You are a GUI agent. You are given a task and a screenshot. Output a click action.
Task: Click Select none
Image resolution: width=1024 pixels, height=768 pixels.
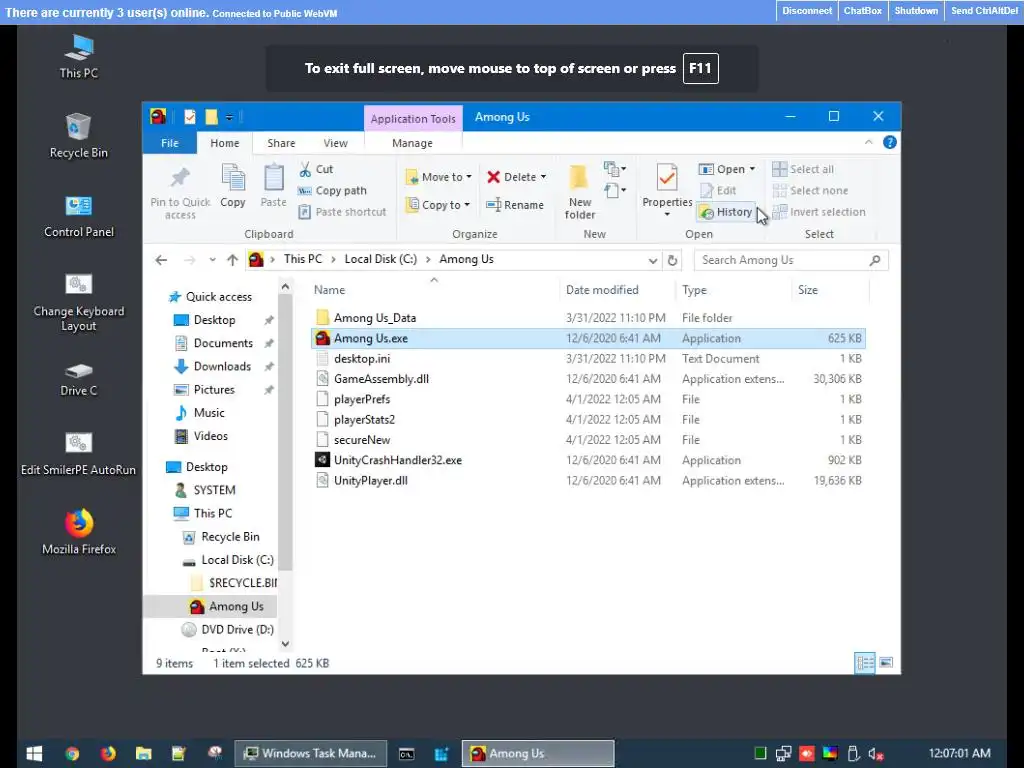click(x=810, y=191)
